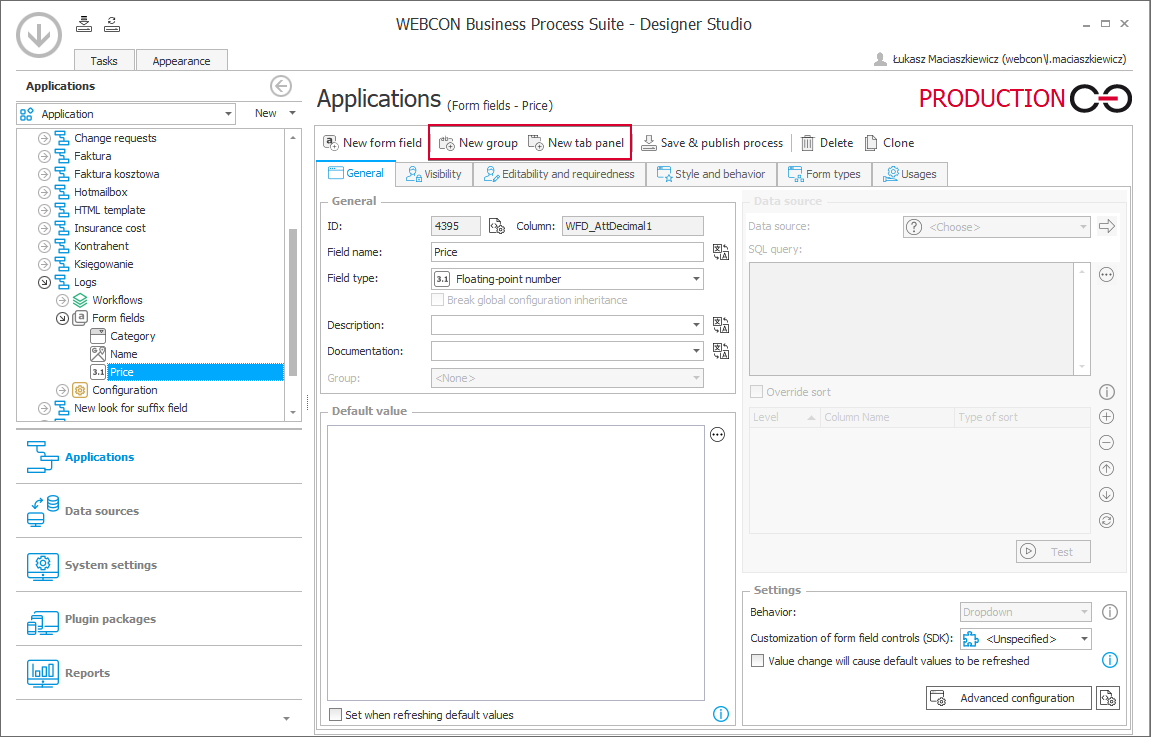Click the ID settings icon next to 4395
This screenshot has width=1151, height=737.
(497, 226)
